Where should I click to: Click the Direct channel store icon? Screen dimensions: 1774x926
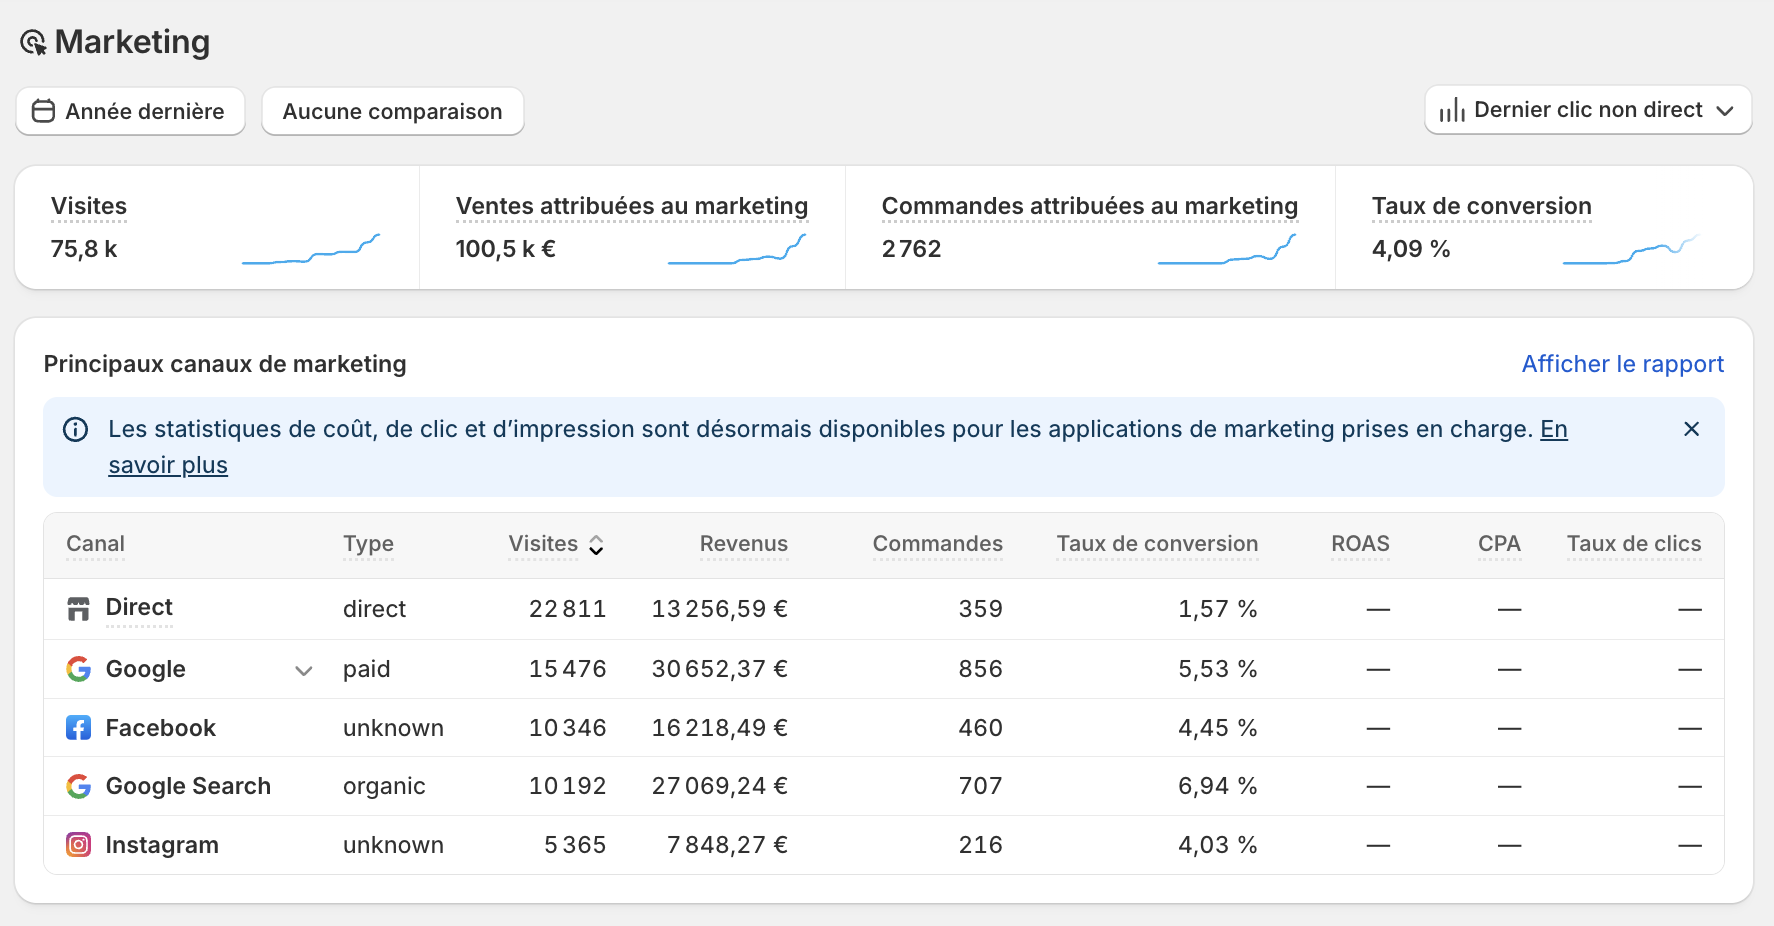click(x=78, y=609)
